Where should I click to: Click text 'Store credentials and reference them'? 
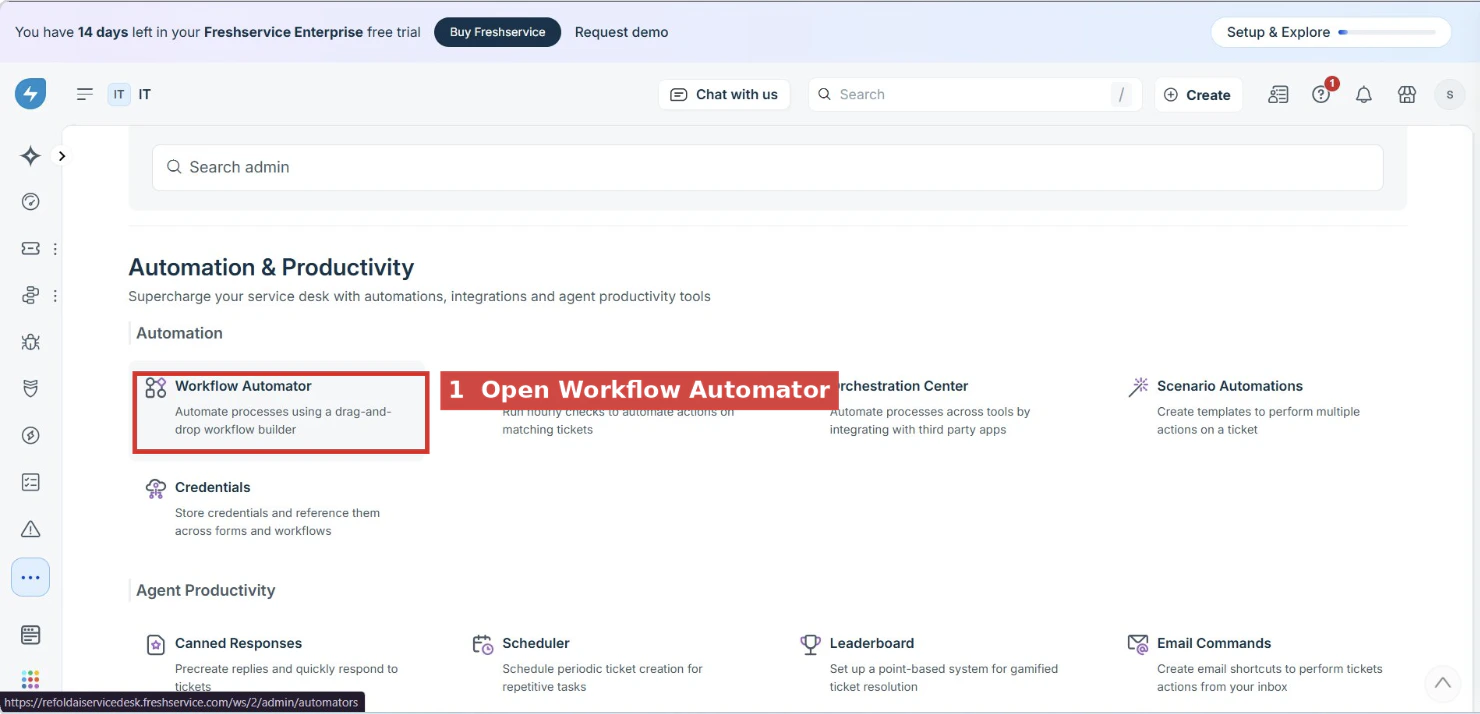point(277,513)
